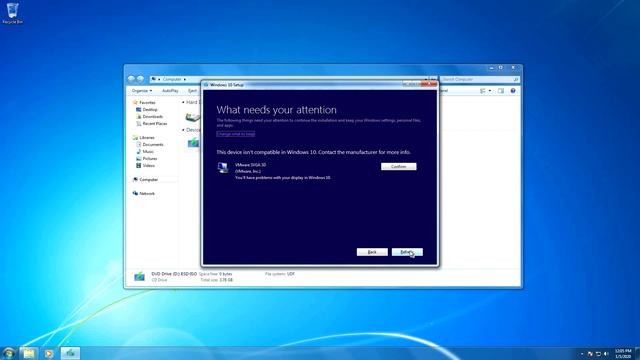Open the Explorer Help icon
Viewport: 640px width, 360px height.
(x=513, y=91)
